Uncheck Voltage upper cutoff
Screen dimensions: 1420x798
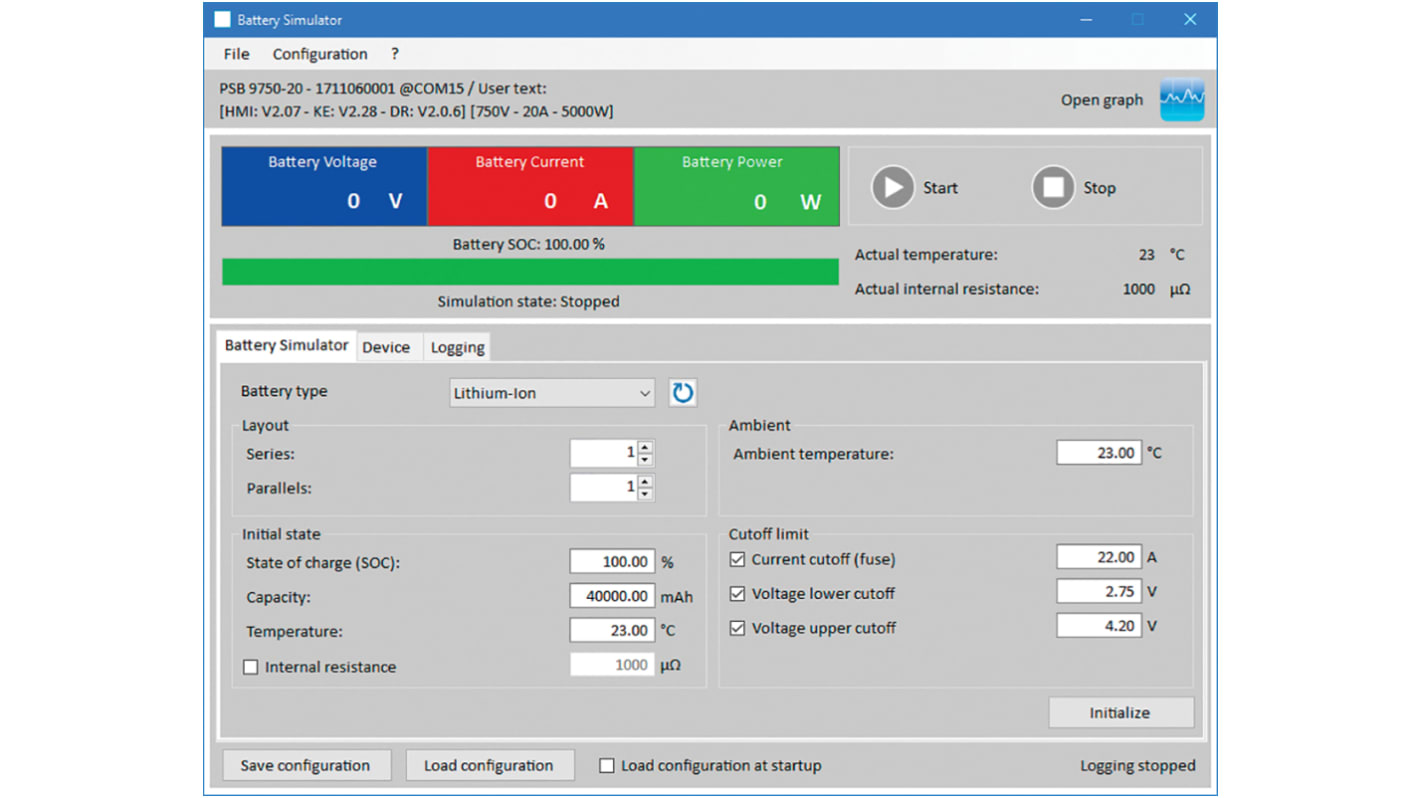tap(737, 628)
